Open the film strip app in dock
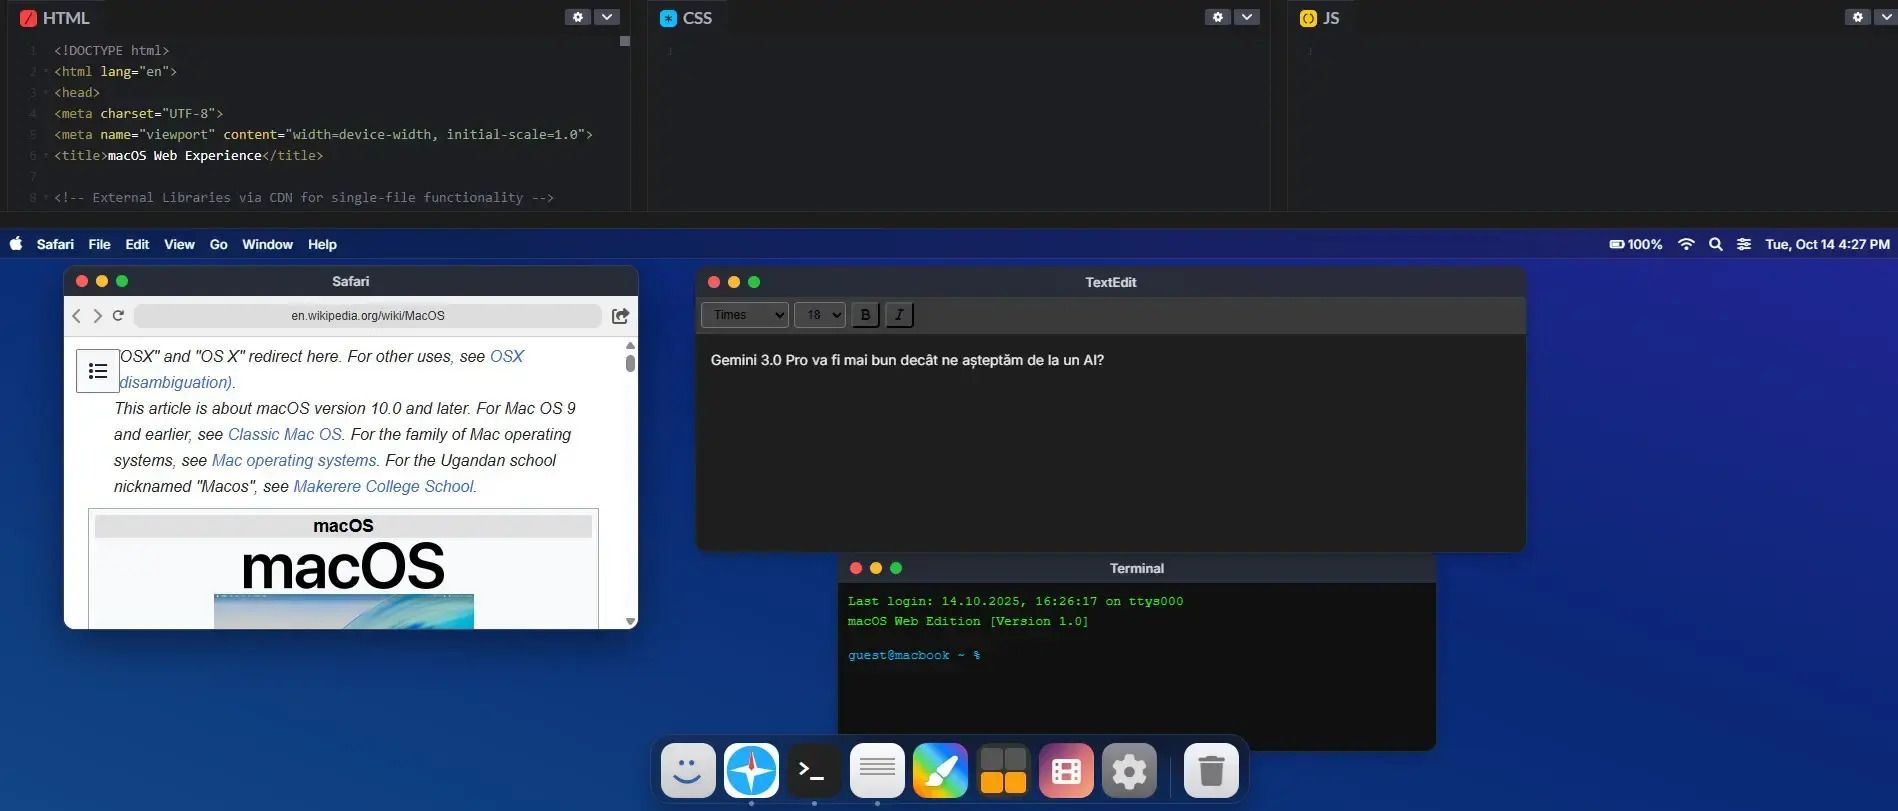 pos(1066,770)
